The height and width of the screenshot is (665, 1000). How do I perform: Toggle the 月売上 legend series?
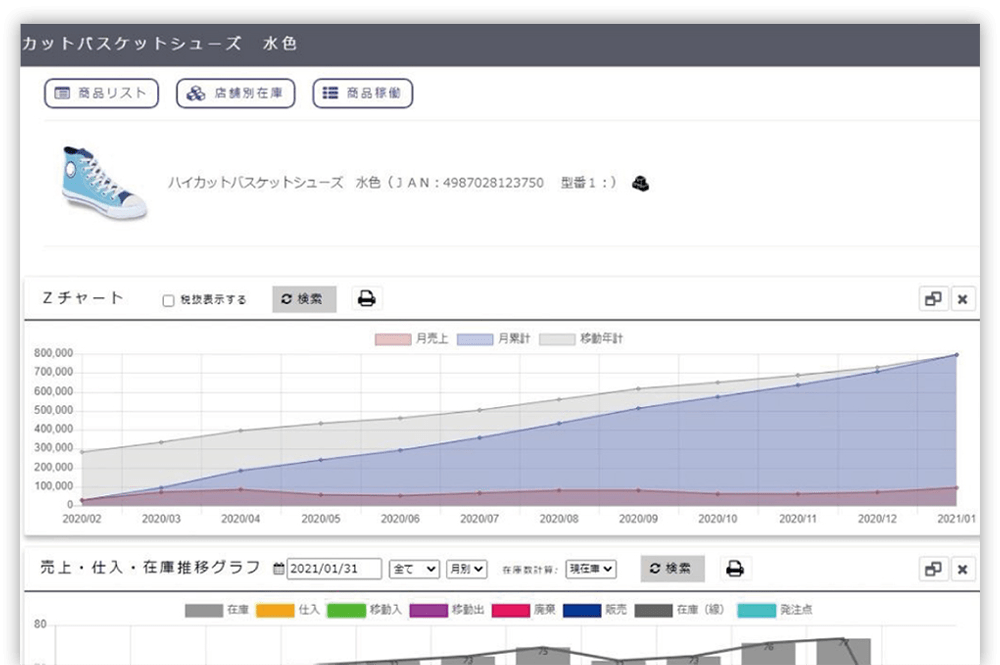tap(393, 340)
